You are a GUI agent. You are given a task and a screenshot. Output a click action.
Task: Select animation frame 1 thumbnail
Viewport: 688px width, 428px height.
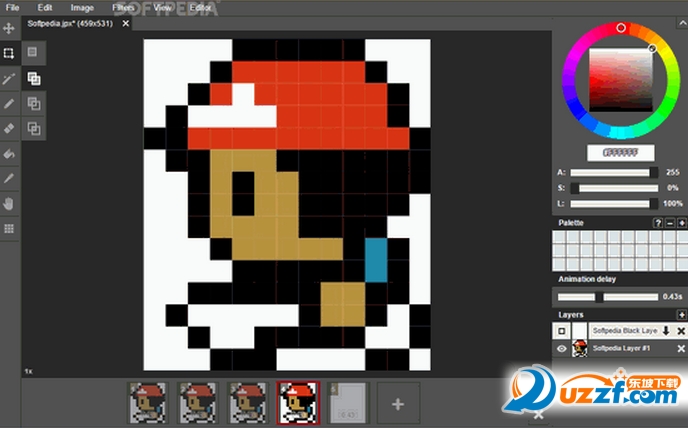(x=148, y=403)
